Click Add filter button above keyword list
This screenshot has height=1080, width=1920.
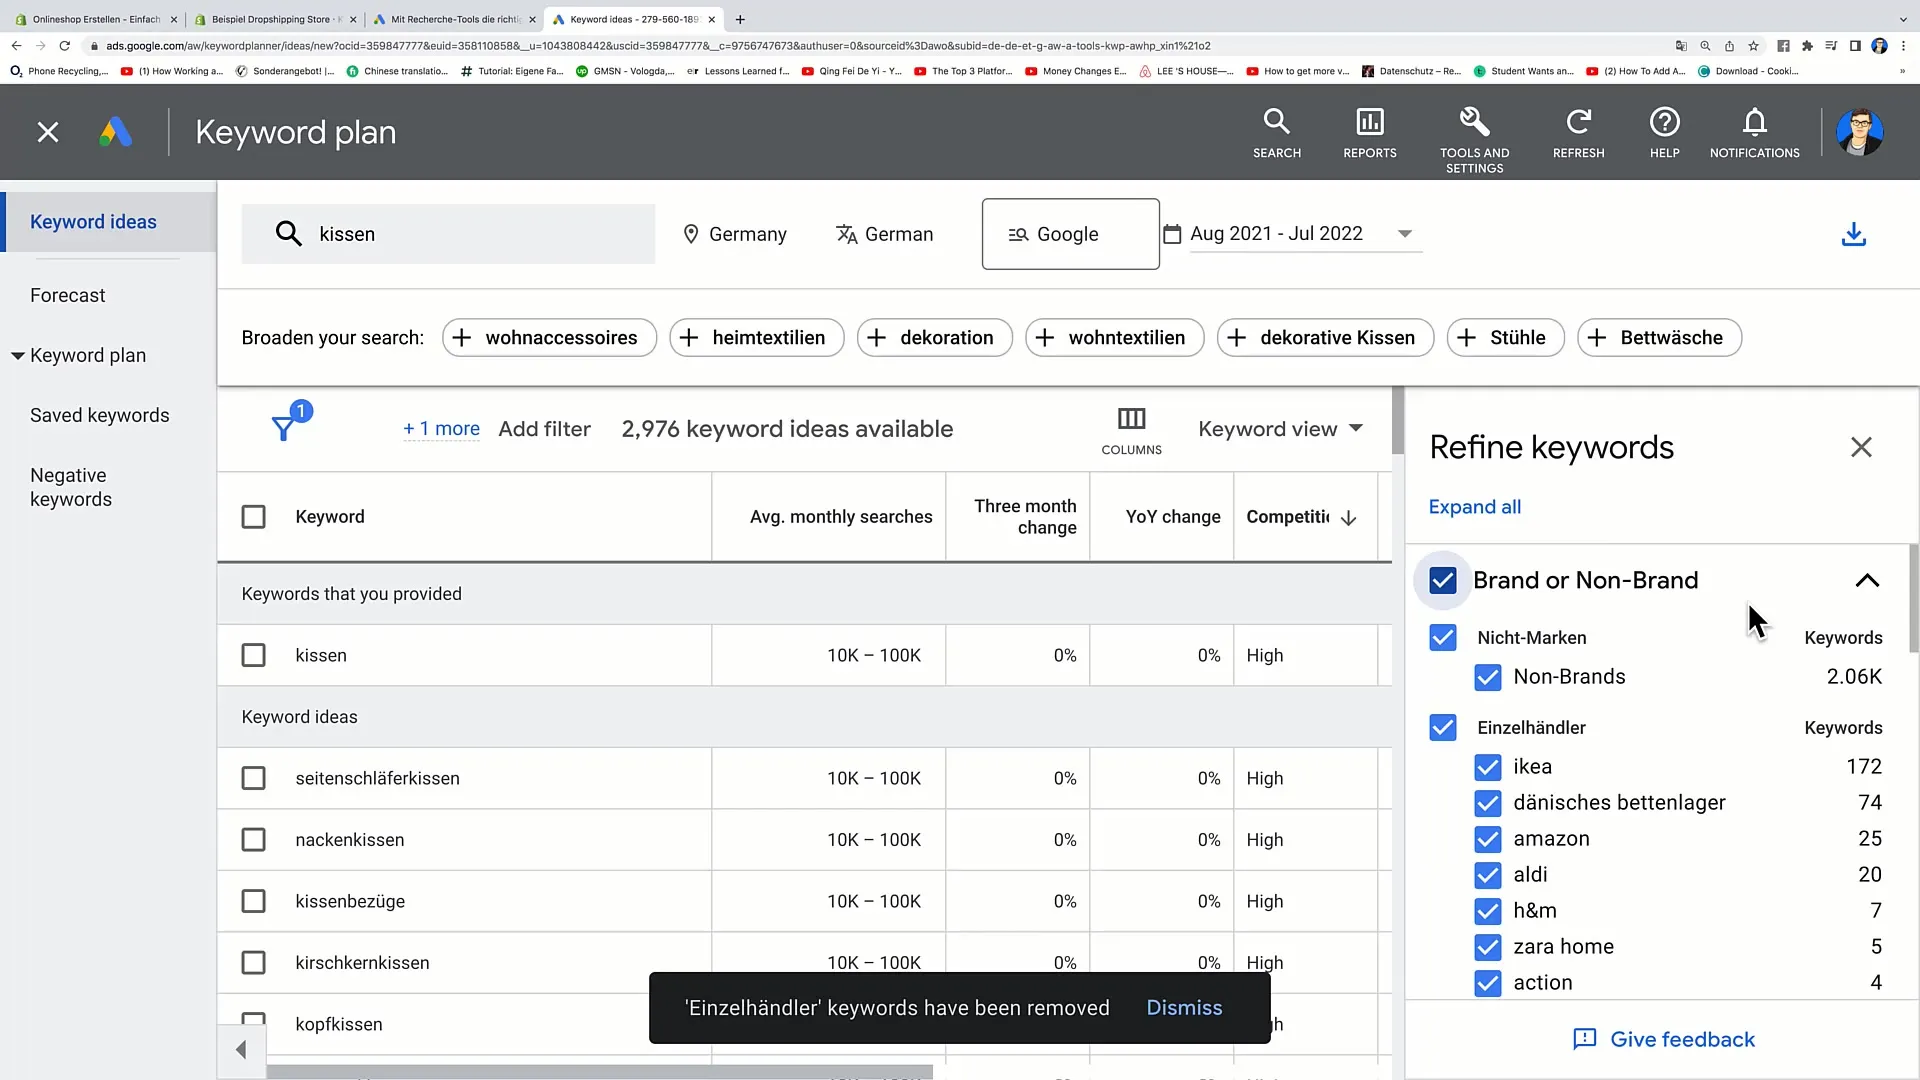(543, 429)
